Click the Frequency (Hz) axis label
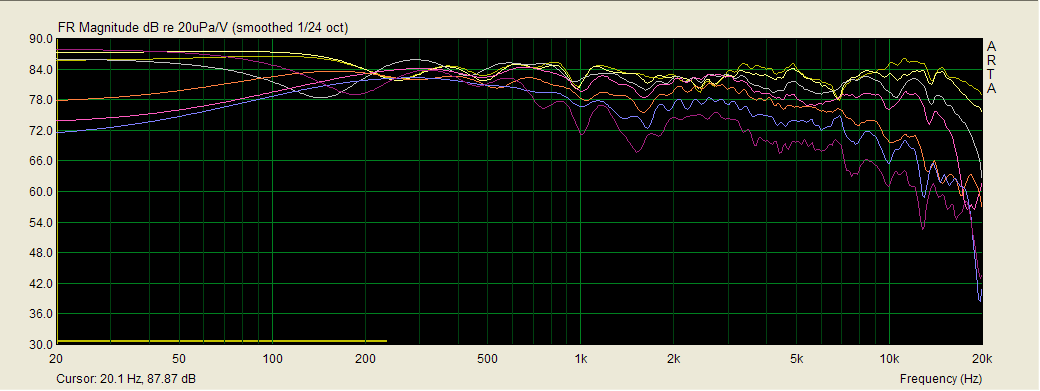1040x391 pixels. 941,379
